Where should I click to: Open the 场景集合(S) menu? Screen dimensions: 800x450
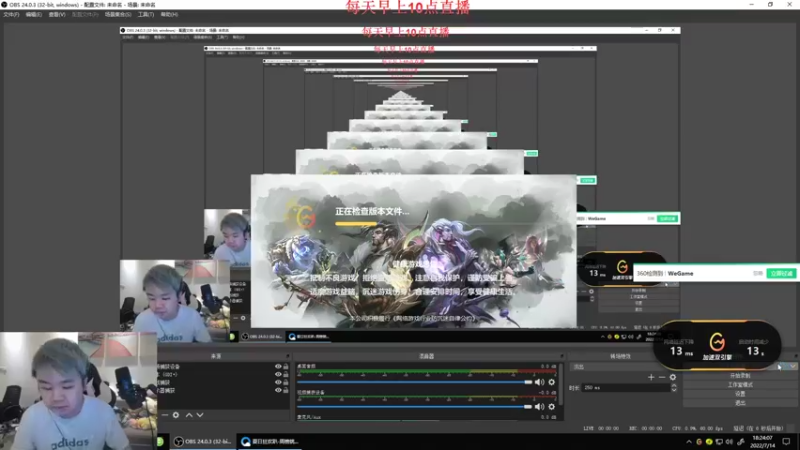[x=118, y=15]
